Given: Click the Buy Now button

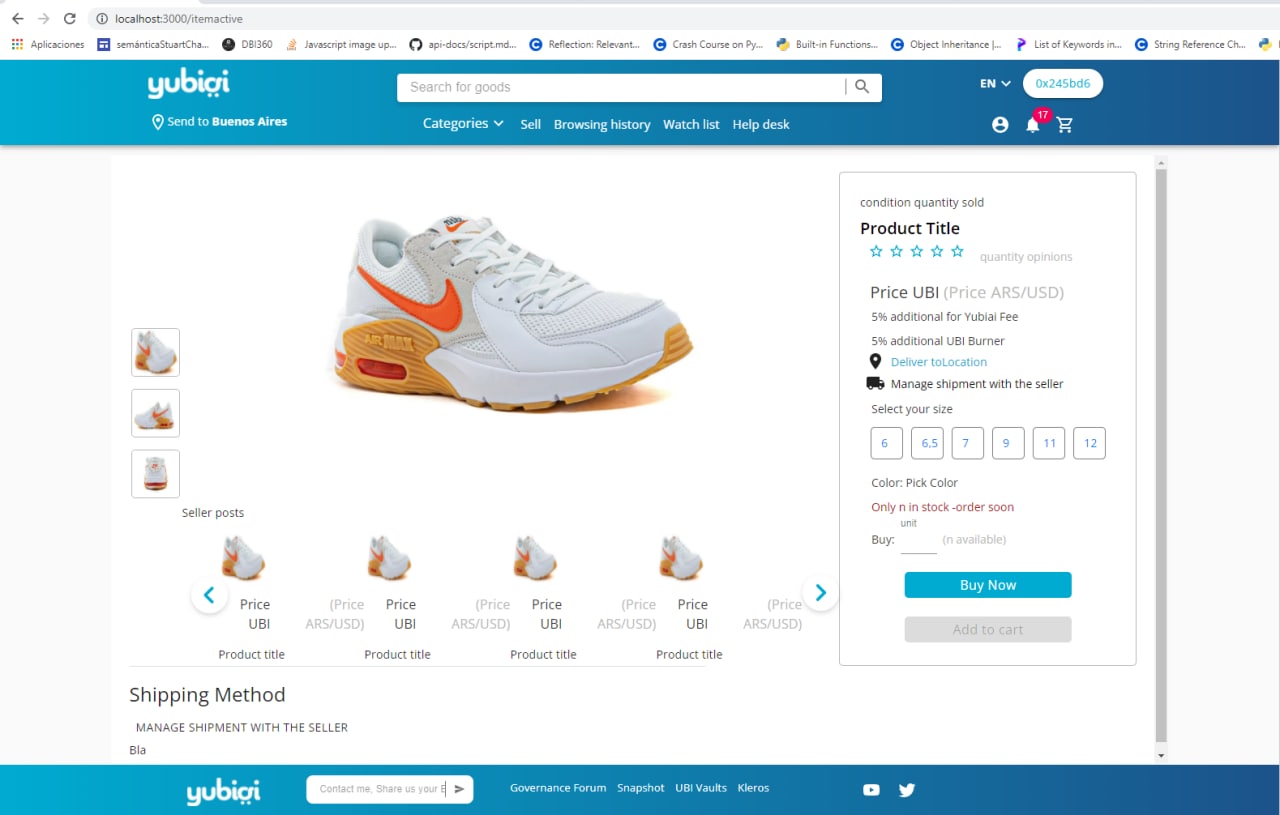Looking at the screenshot, I should [988, 585].
